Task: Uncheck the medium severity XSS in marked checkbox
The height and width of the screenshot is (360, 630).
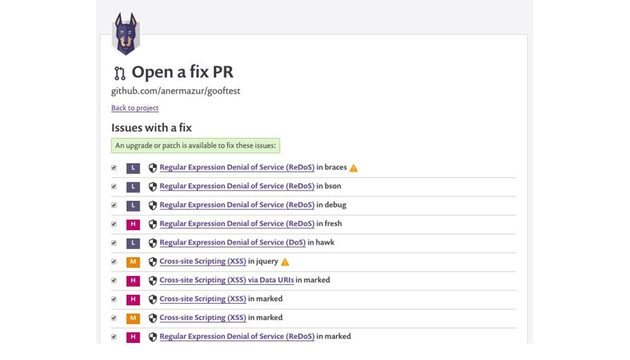Action: 114,318
